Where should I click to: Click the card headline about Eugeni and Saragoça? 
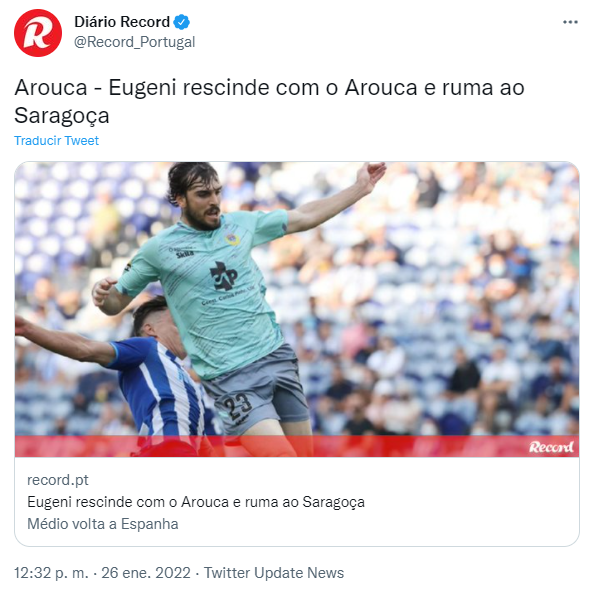click(x=196, y=502)
